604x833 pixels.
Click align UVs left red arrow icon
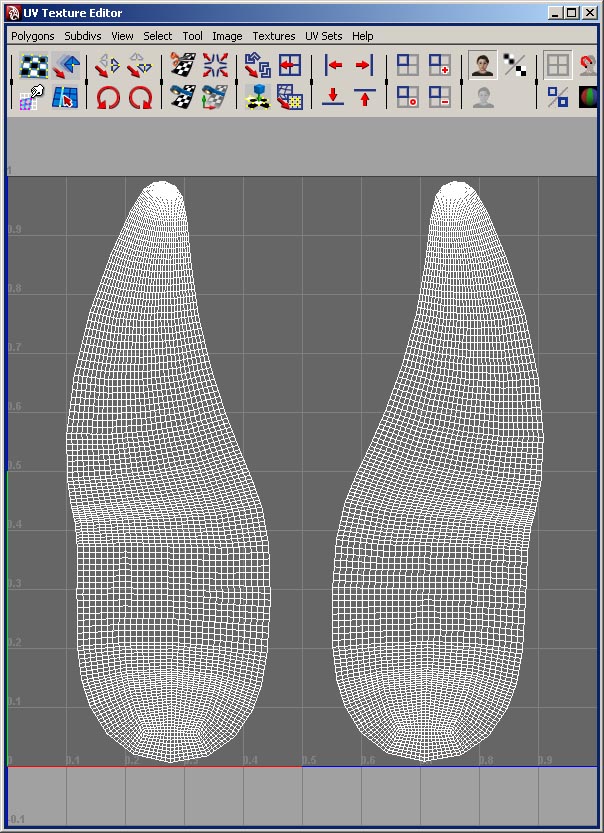click(x=334, y=66)
